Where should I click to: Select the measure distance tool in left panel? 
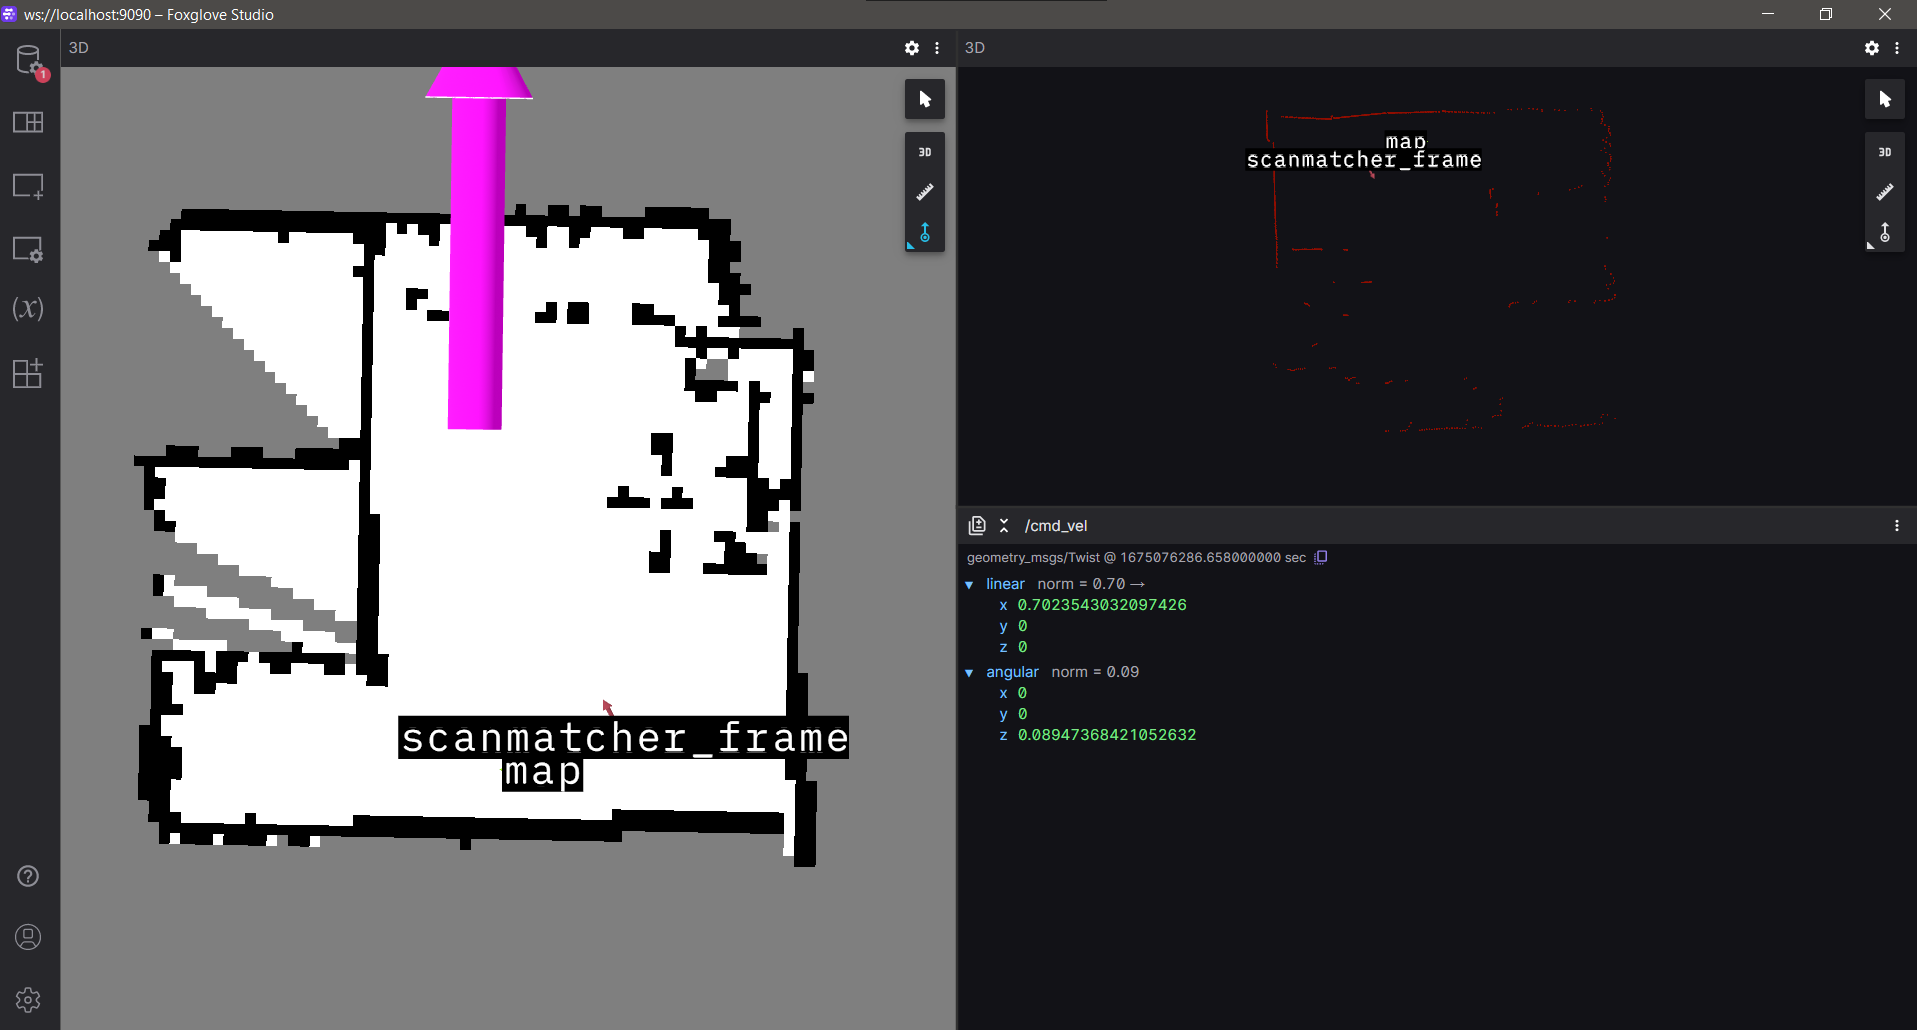(925, 192)
